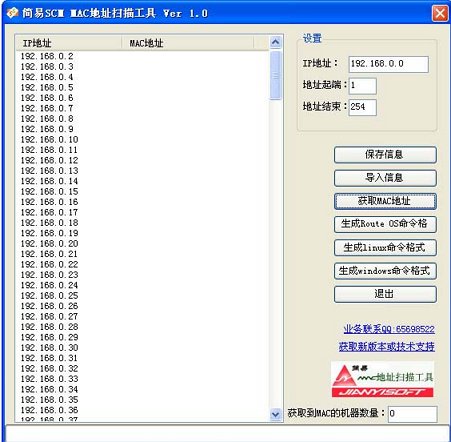Image resolution: width=451 pixels, height=442 pixels.
Task: Click the list scrollbar down arrow
Action: pos(275,414)
